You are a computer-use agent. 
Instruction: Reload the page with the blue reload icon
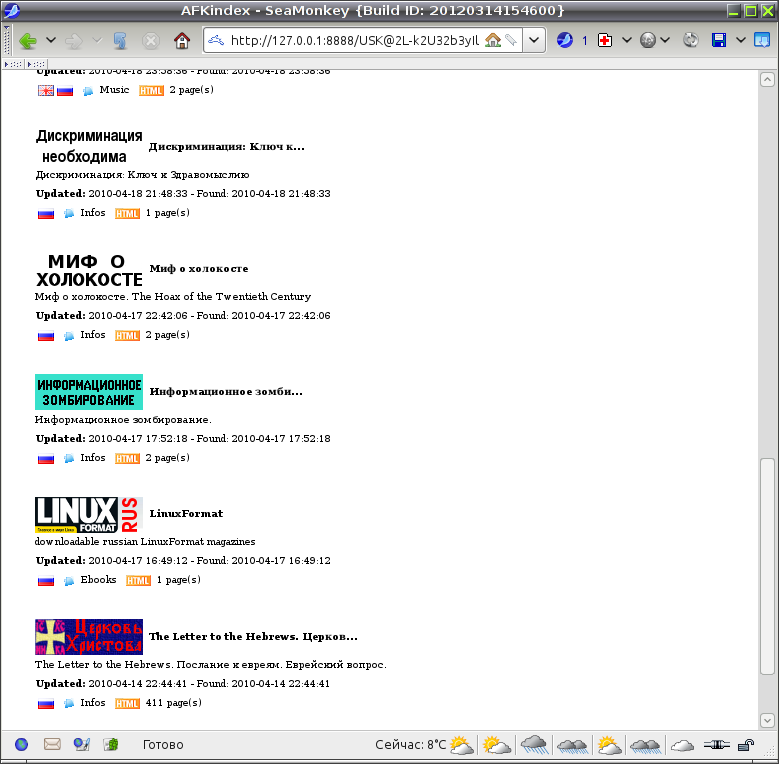point(120,41)
